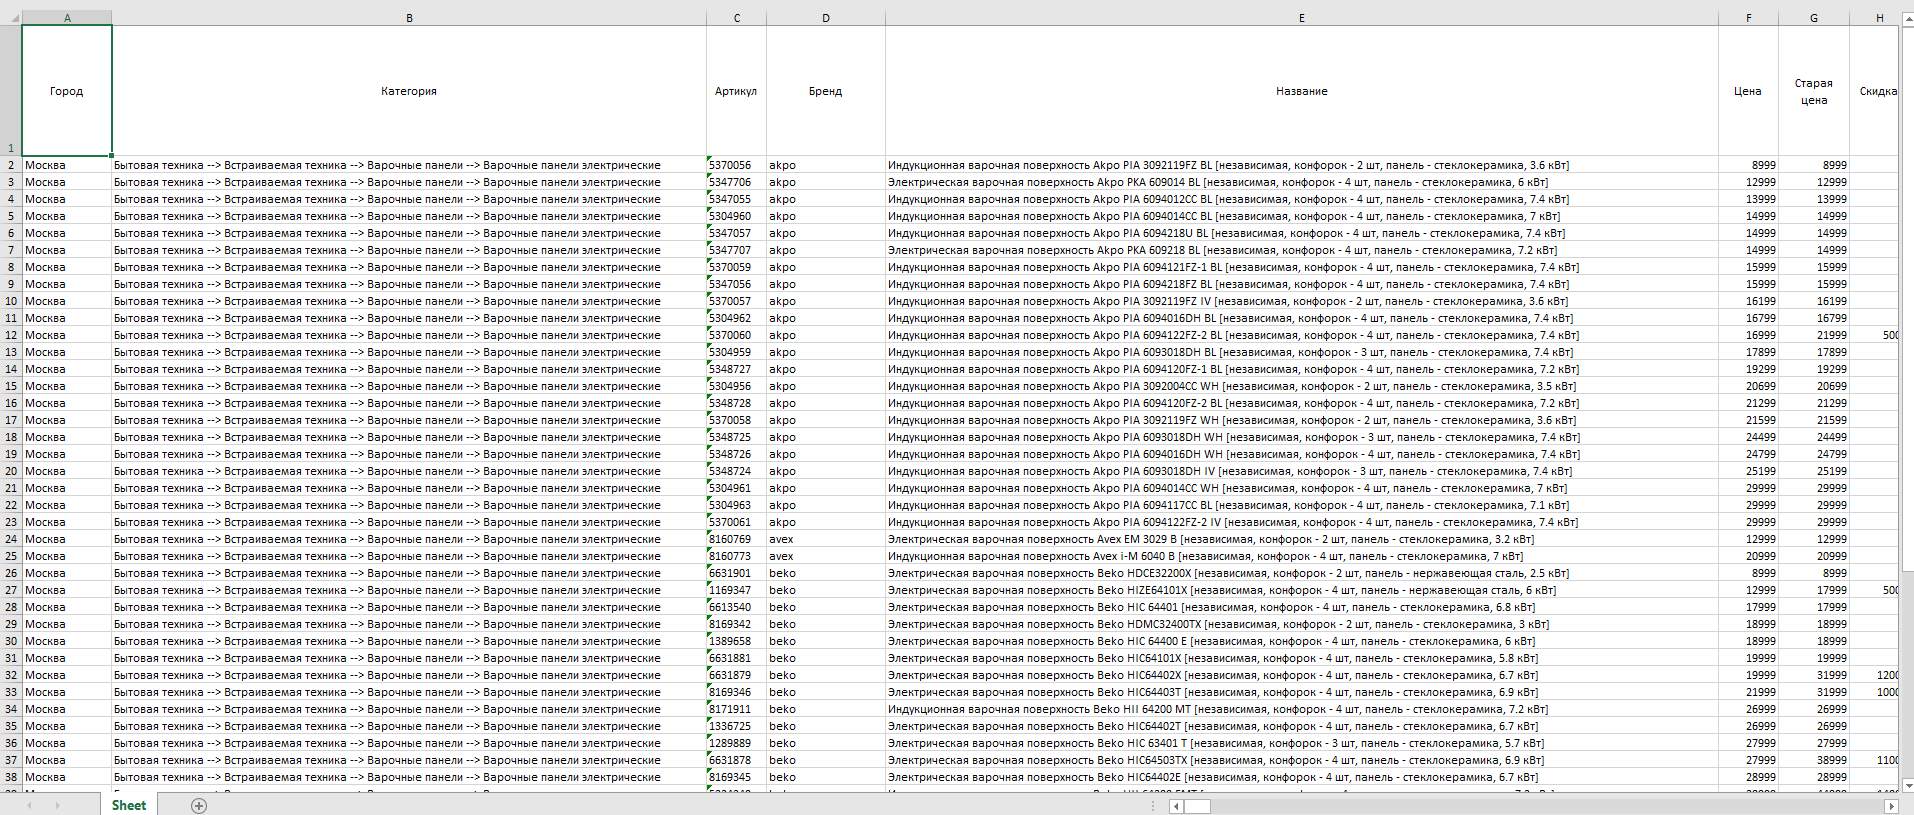Select the 'Цена' header cell
The height and width of the screenshot is (815, 1914).
point(1749,91)
